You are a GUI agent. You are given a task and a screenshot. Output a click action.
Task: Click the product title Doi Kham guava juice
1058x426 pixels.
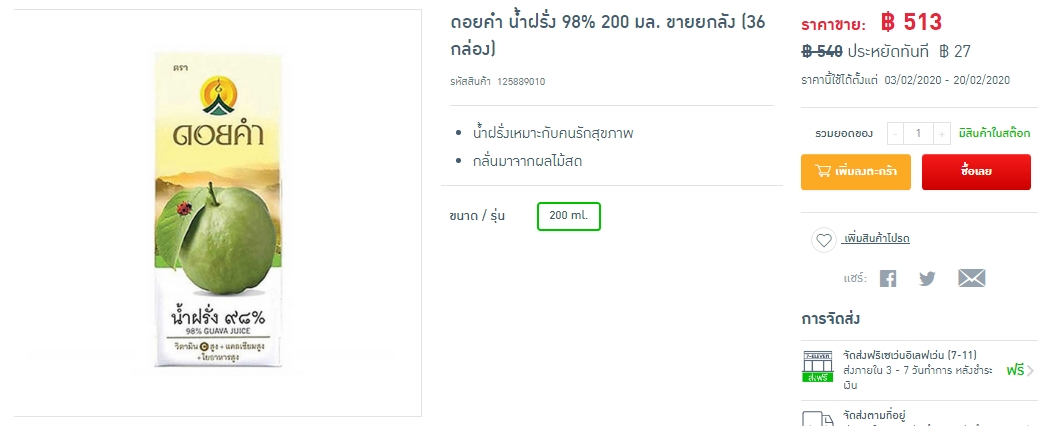(608, 36)
